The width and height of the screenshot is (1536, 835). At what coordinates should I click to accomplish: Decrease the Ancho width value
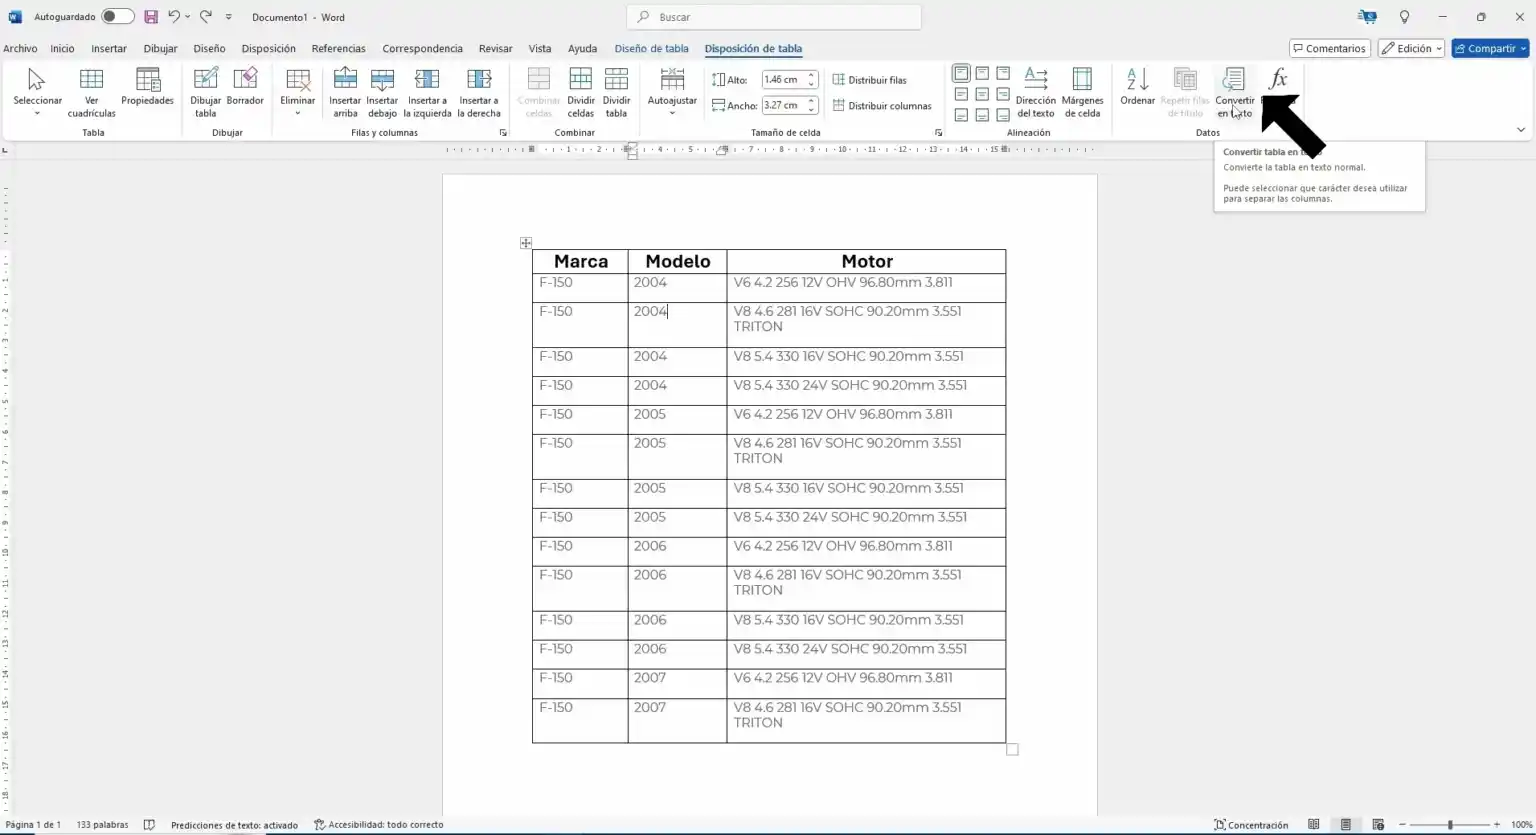click(812, 109)
